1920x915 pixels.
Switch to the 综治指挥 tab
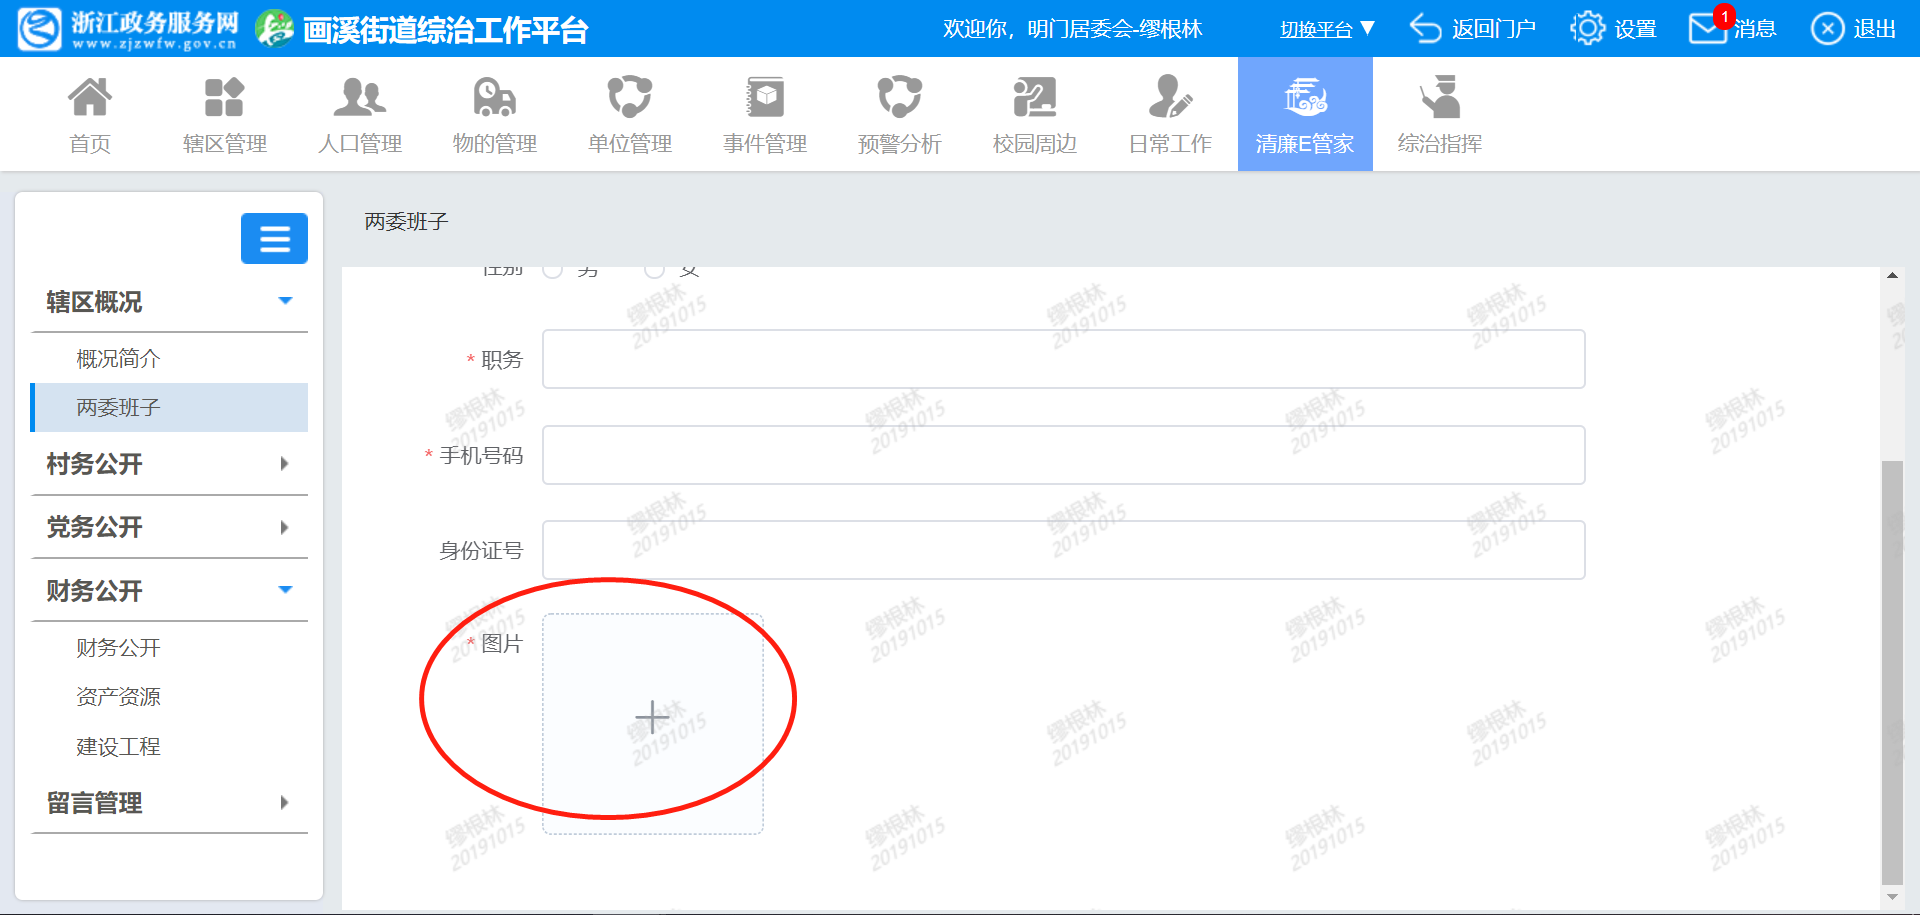pos(1439,115)
